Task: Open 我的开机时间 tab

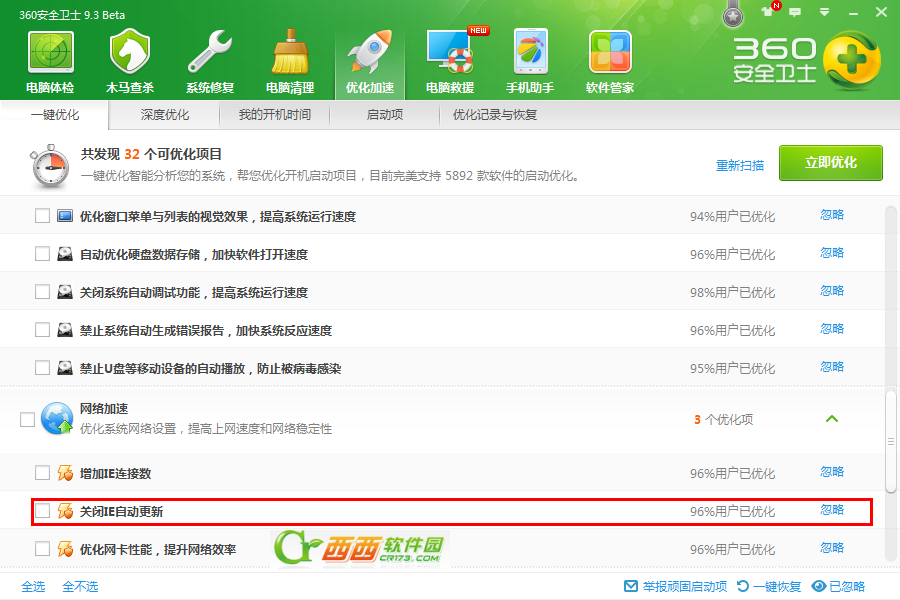Action: [x=274, y=115]
